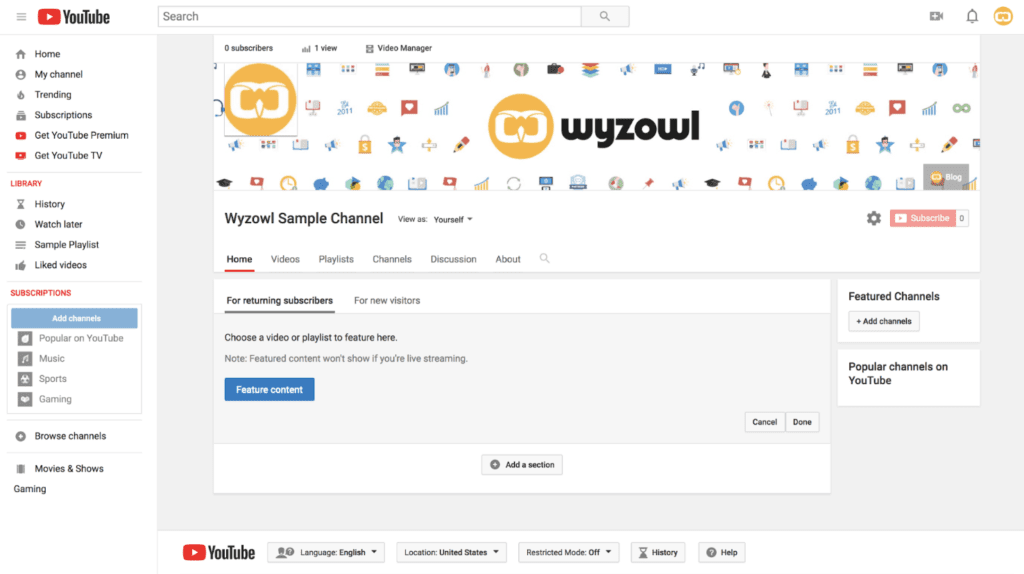Click the footer History button

pos(658,552)
